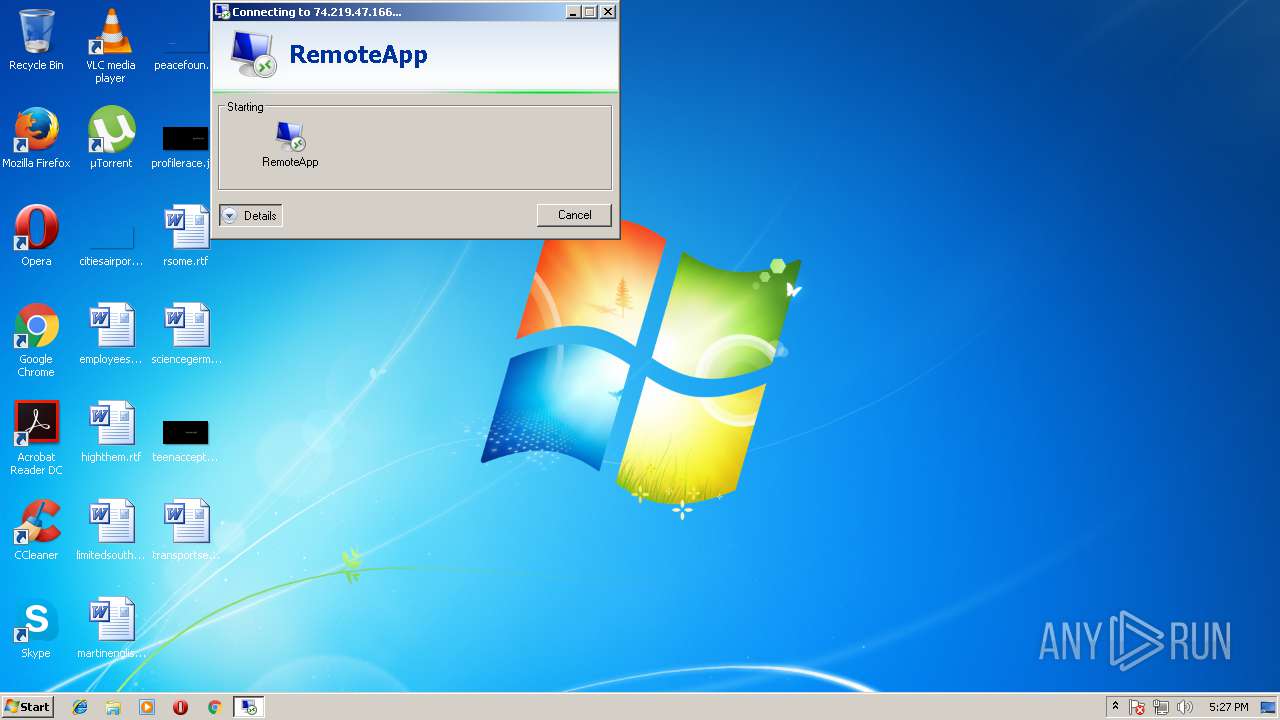Click the Show desktop button
This screenshot has width=1280, height=720.
[x=1269, y=707]
